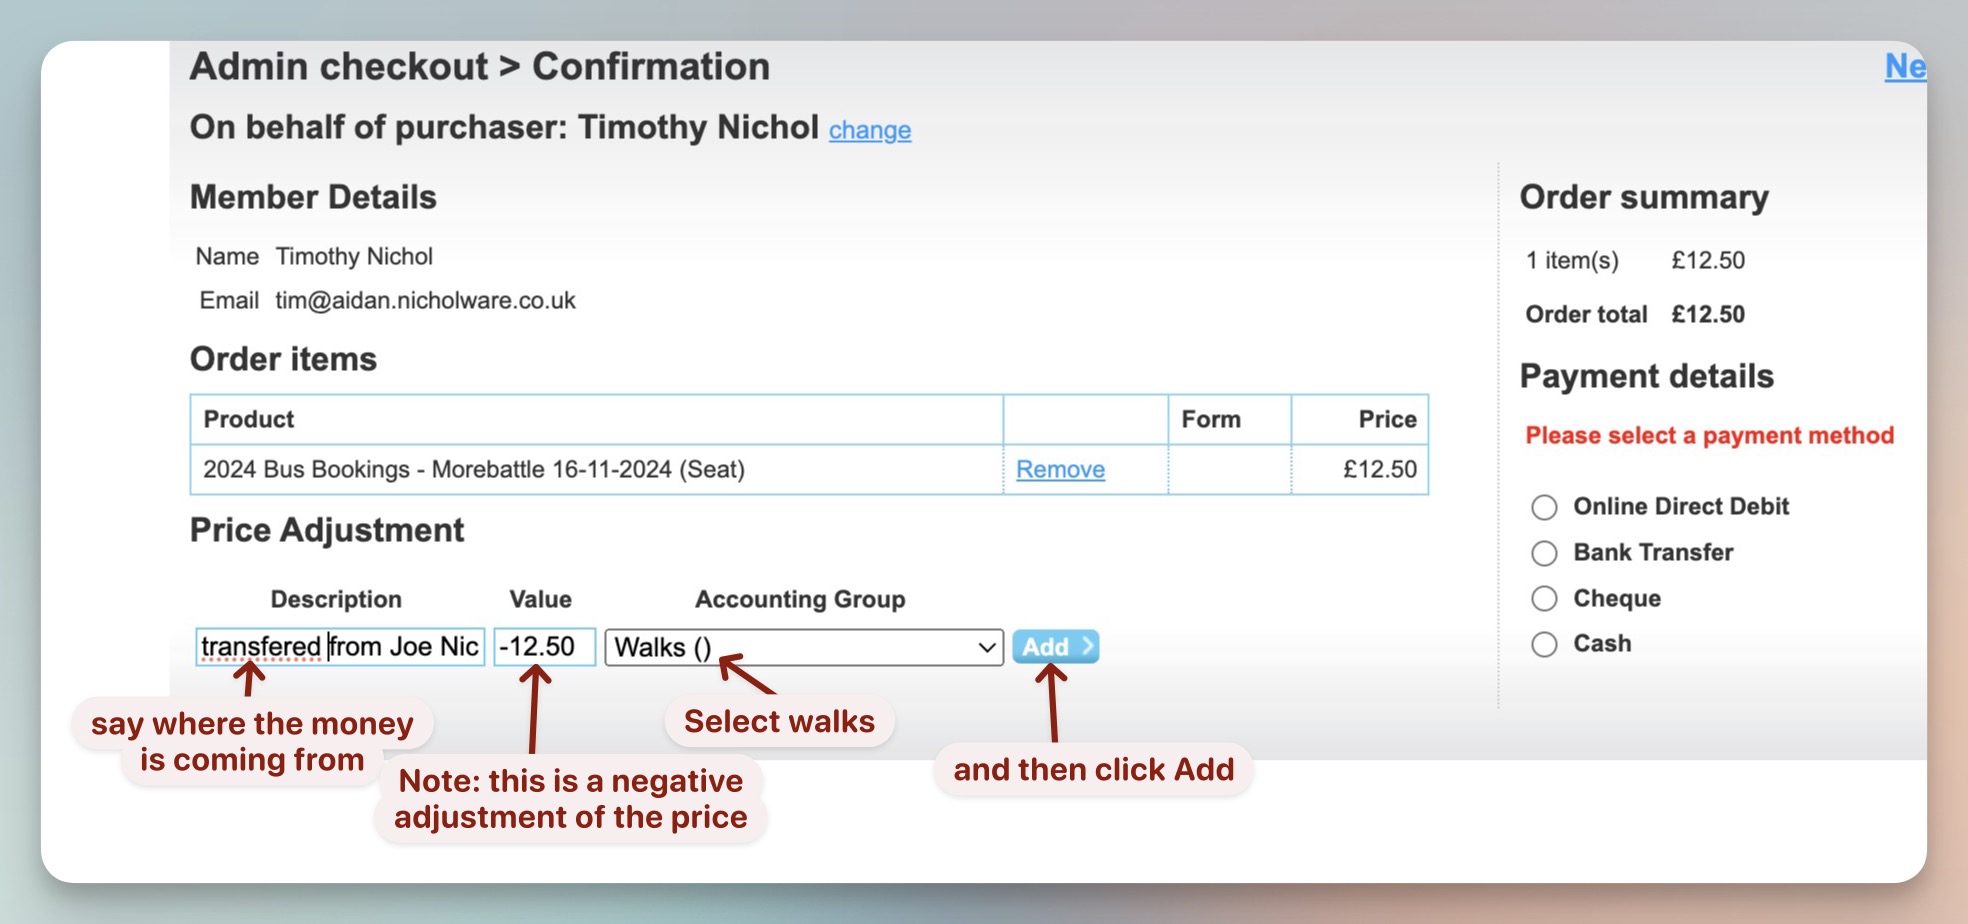Remove the Morebattle bus booking item

[1060, 469]
